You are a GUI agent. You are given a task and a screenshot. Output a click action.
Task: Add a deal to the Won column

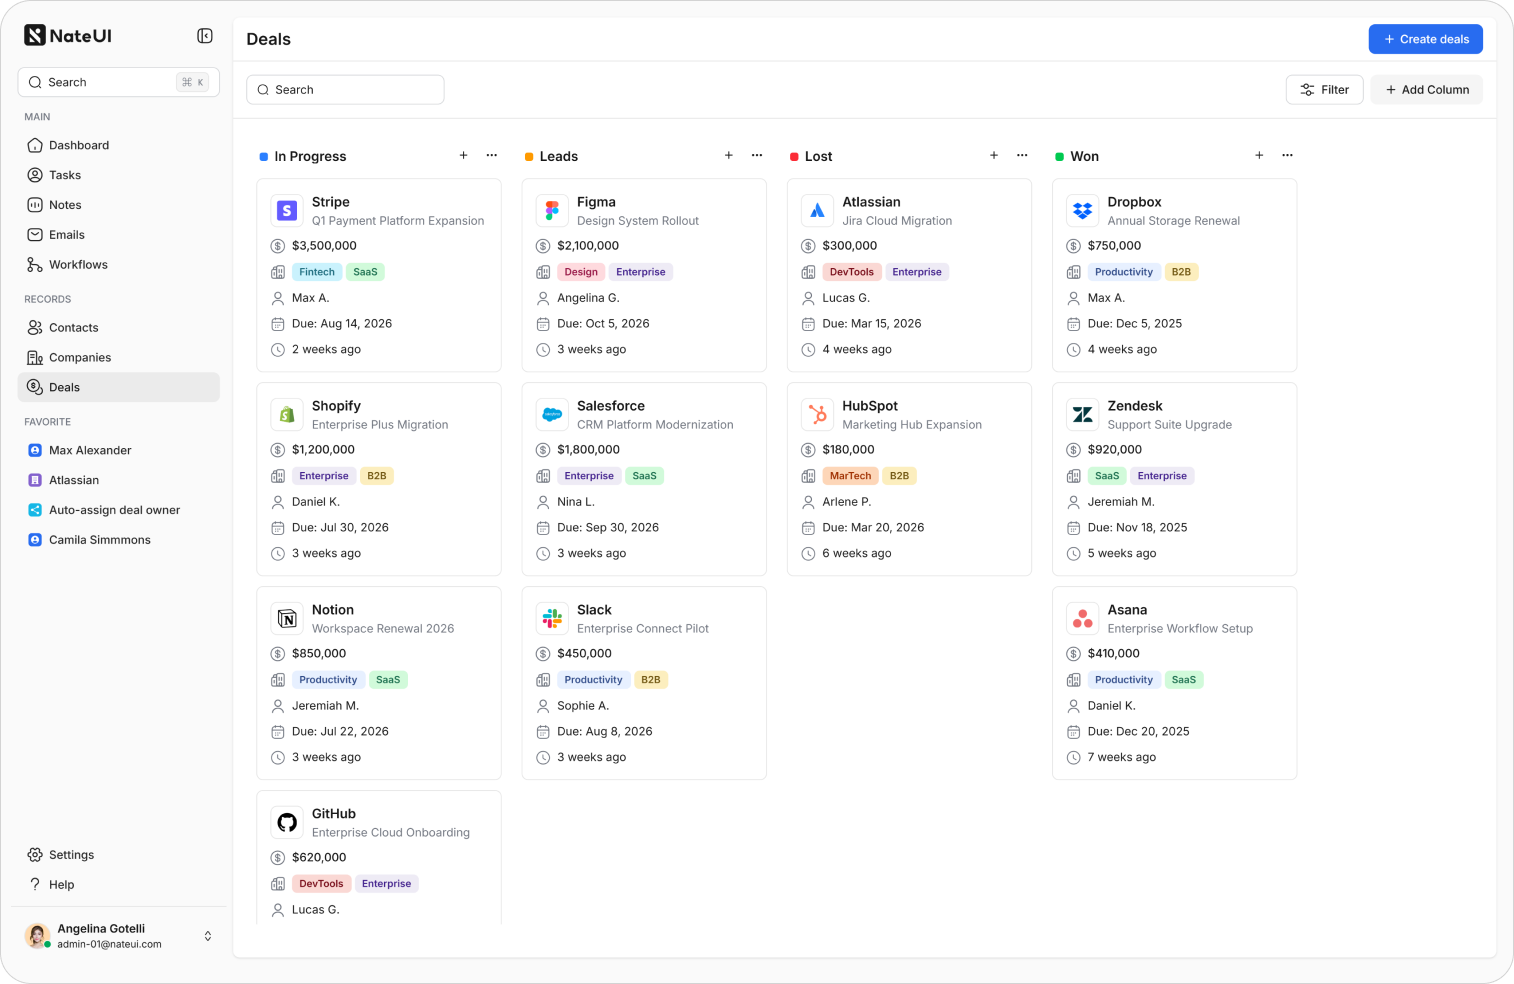click(x=1259, y=156)
